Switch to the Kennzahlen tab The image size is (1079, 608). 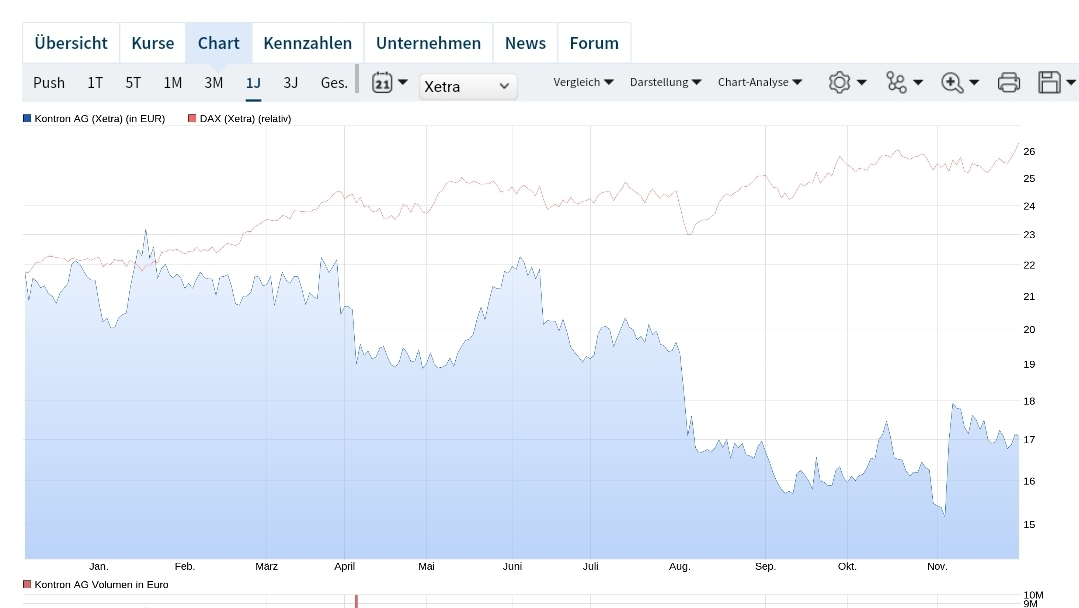(307, 42)
